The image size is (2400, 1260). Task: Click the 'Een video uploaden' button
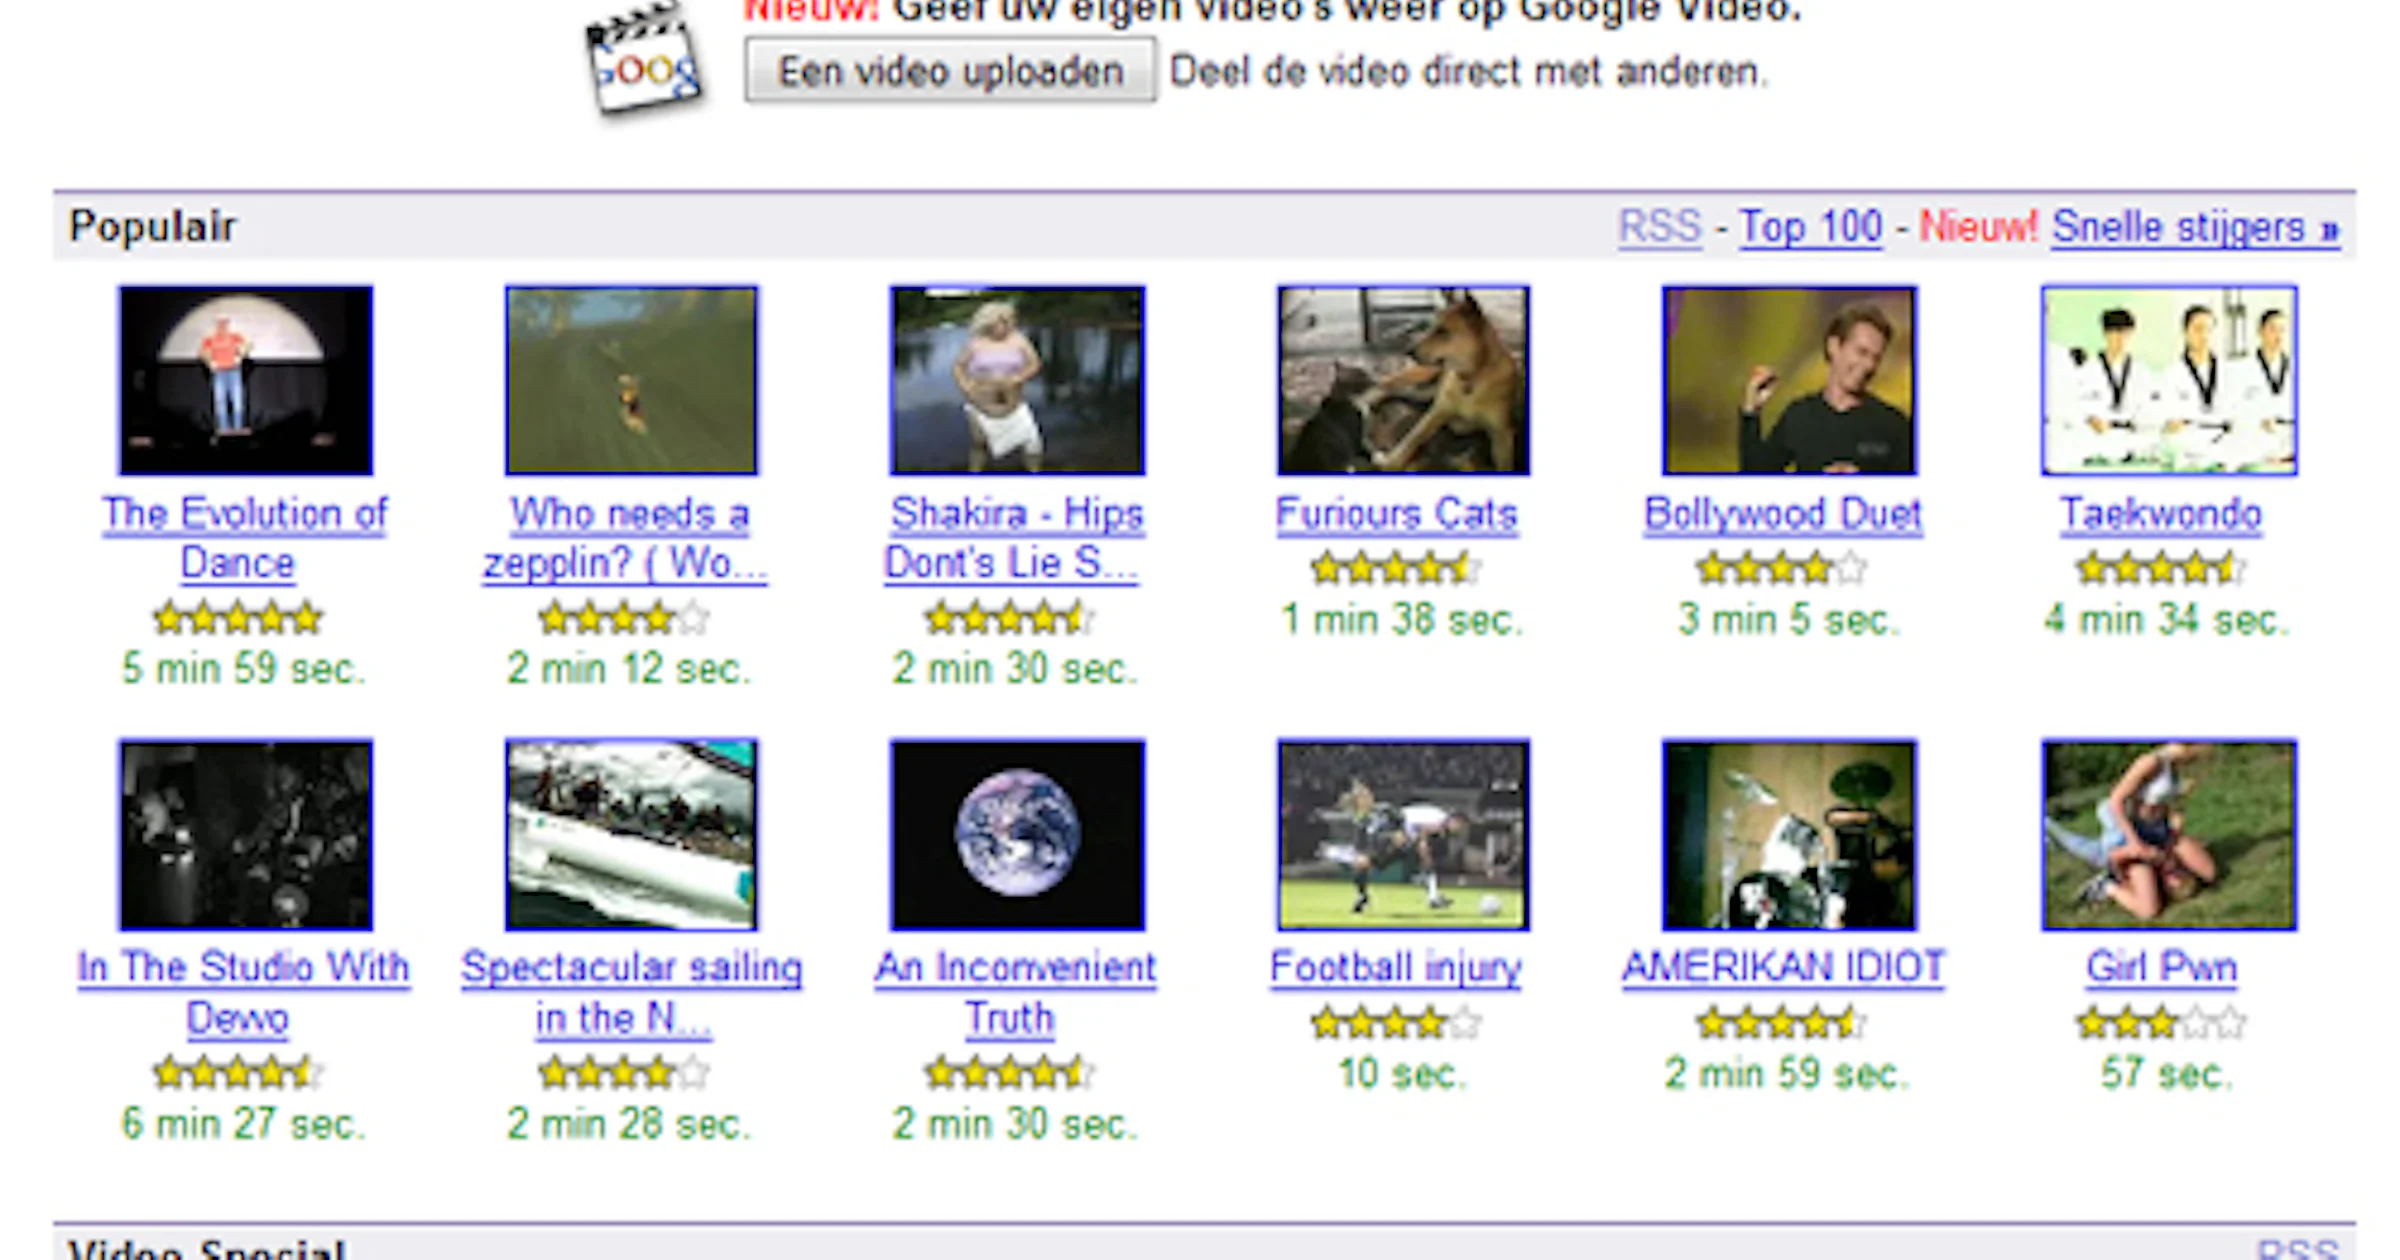950,70
